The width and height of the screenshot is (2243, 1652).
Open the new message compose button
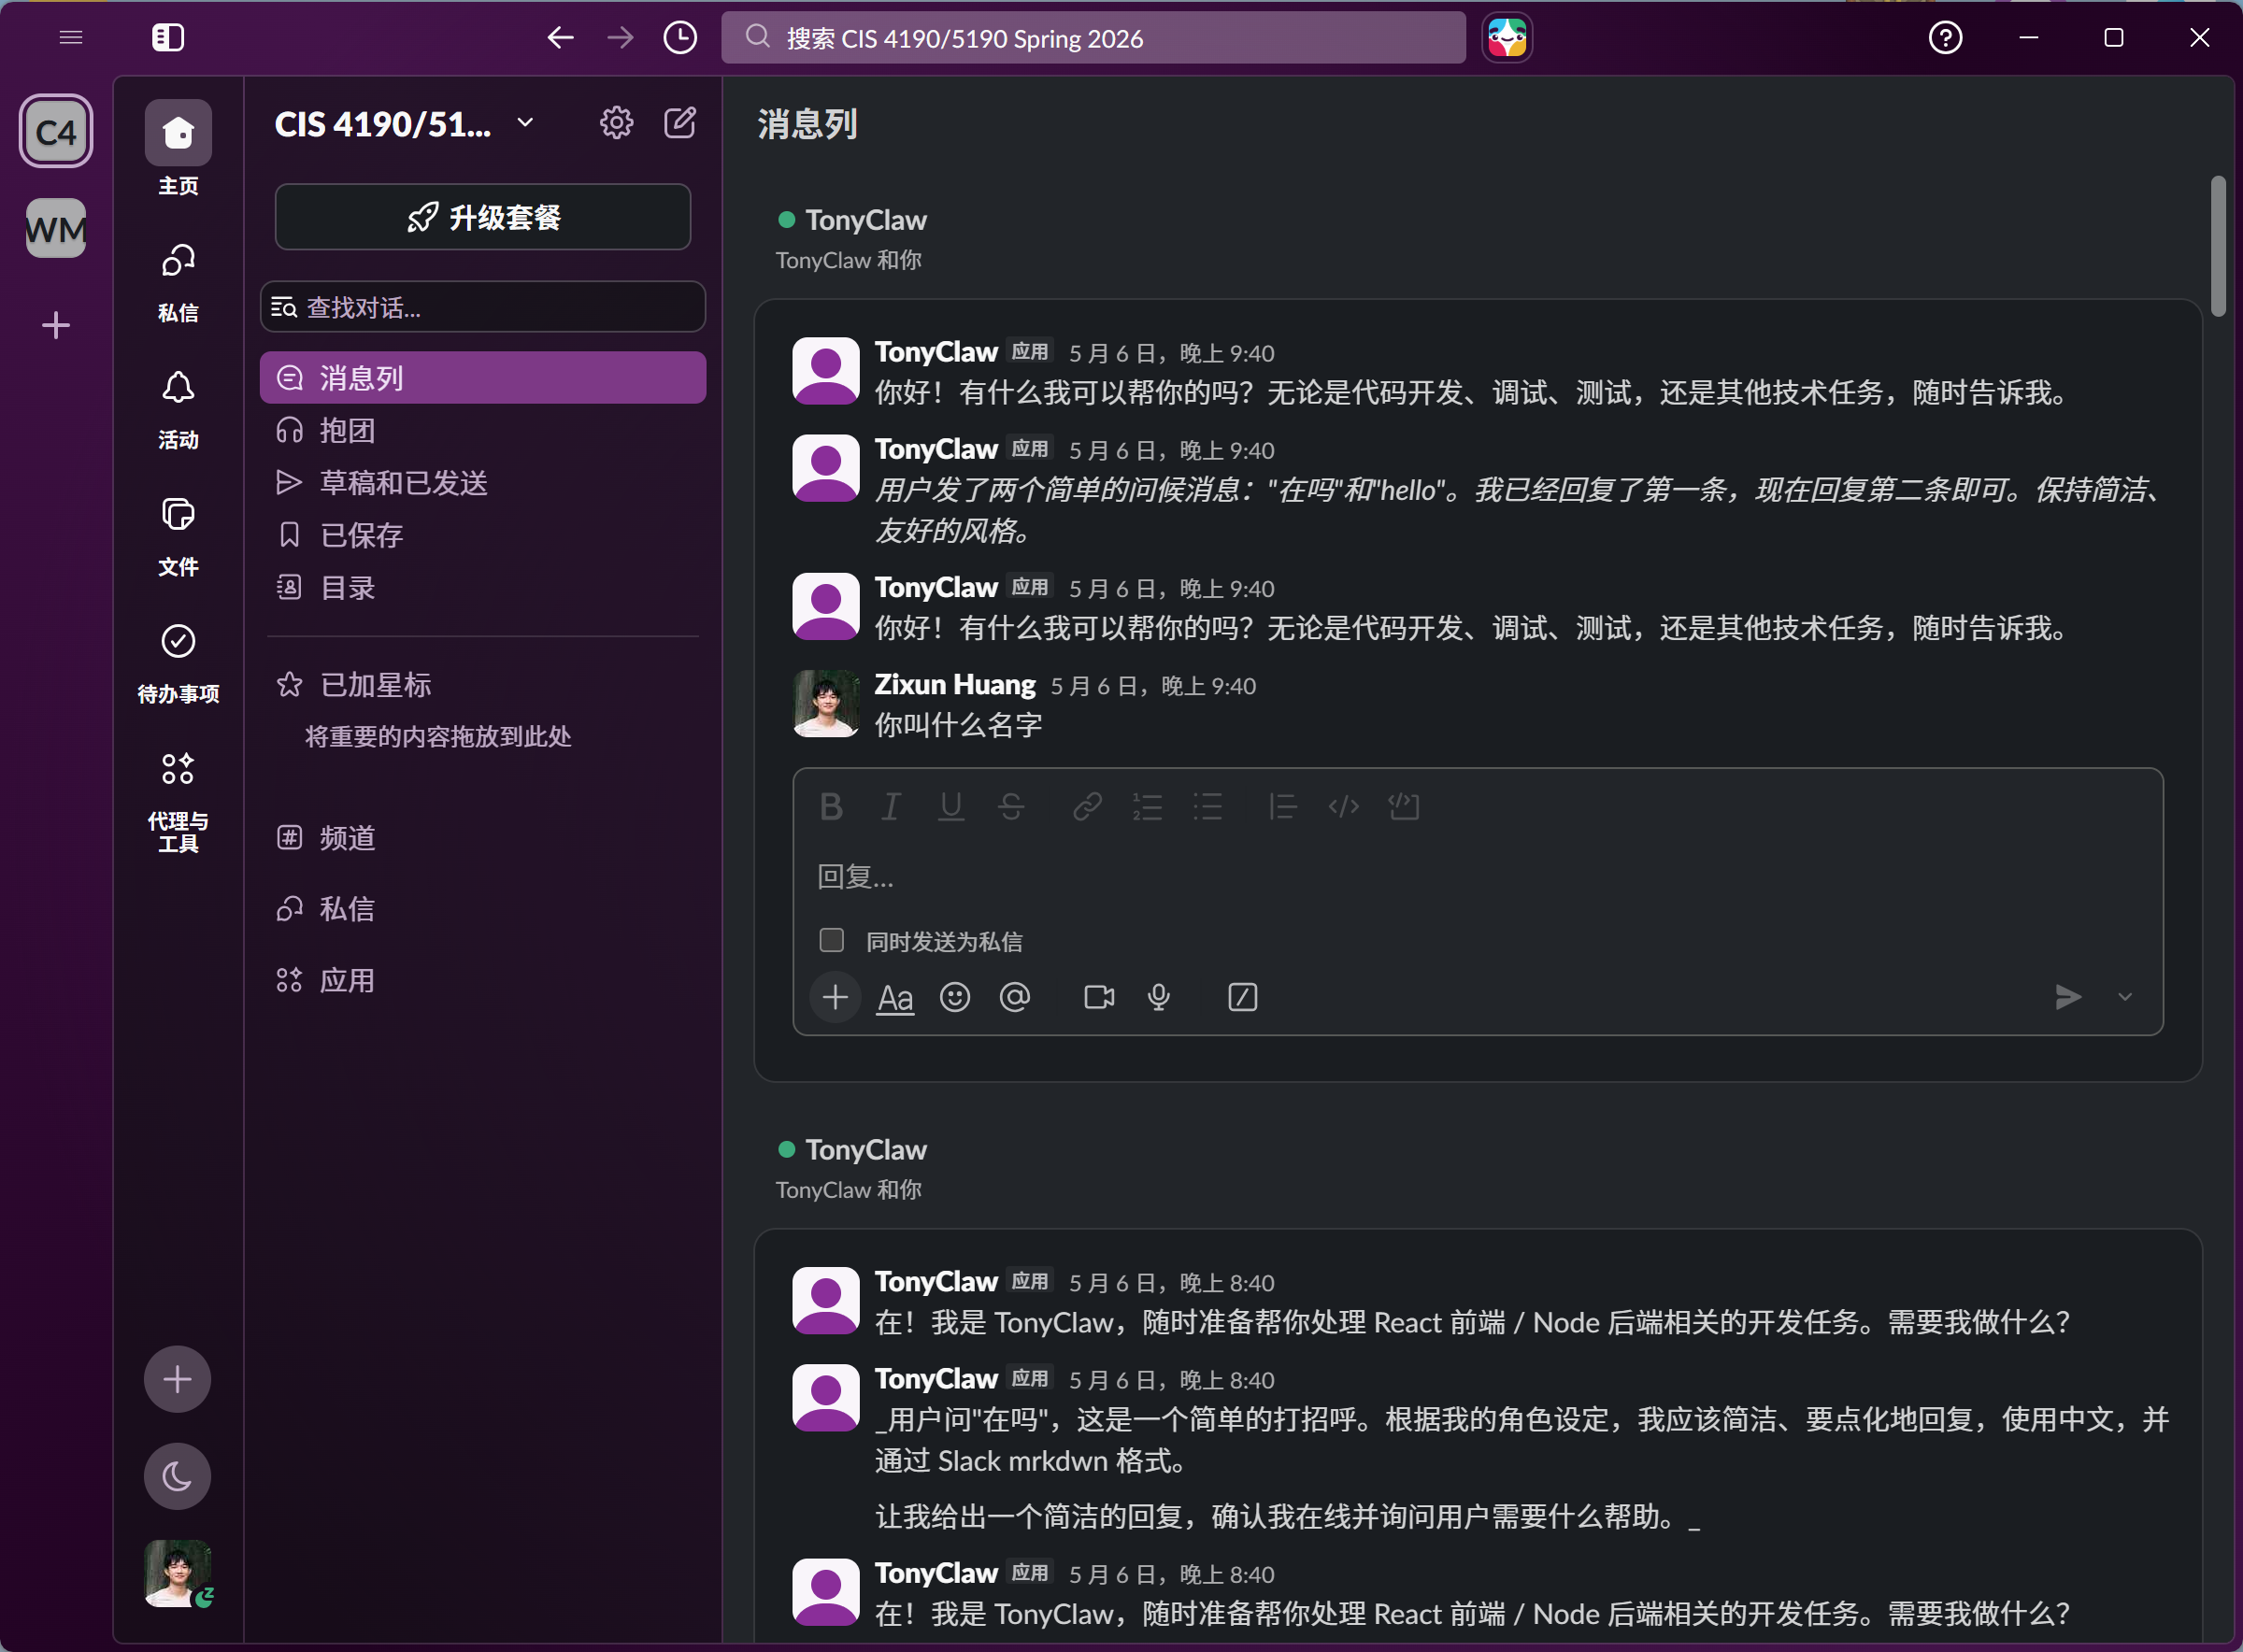pos(680,124)
